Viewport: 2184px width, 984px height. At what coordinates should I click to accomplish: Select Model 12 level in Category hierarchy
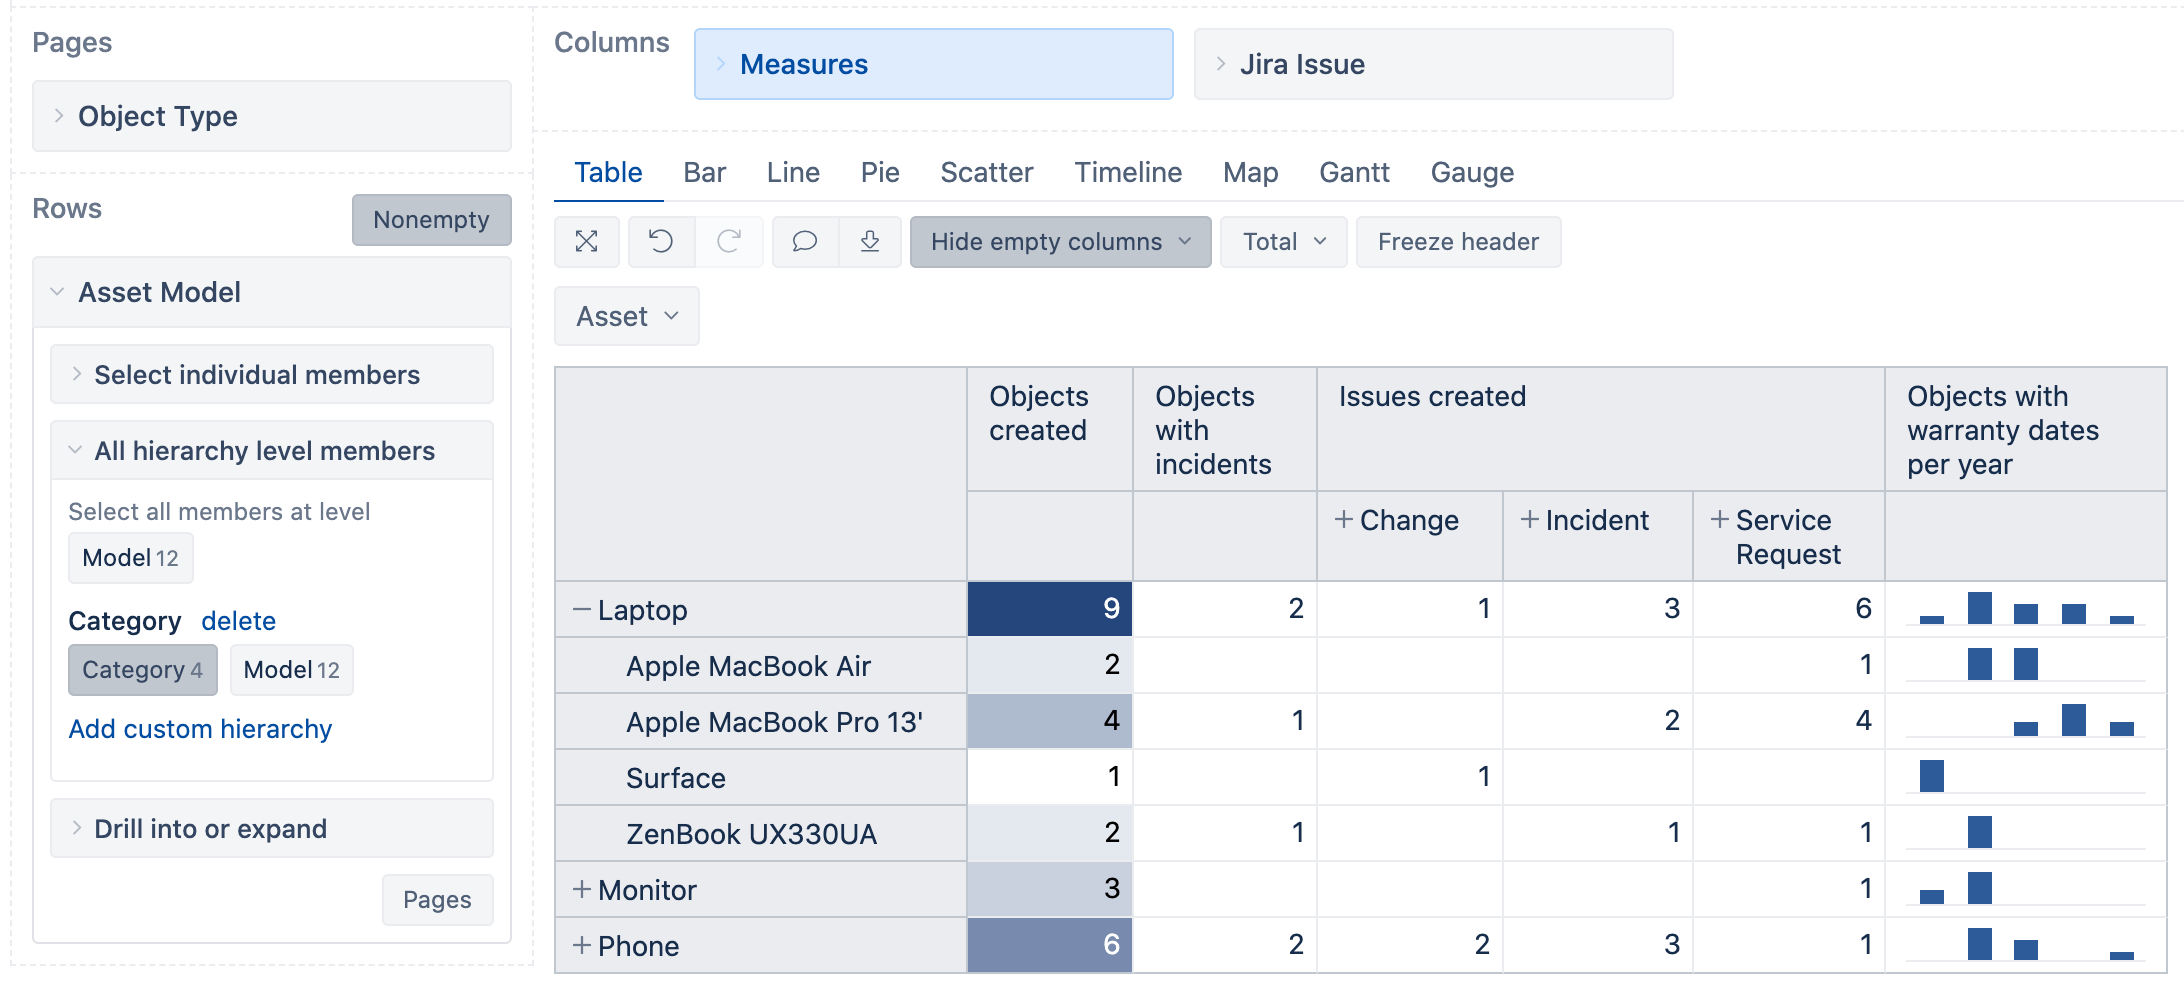click(292, 670)
